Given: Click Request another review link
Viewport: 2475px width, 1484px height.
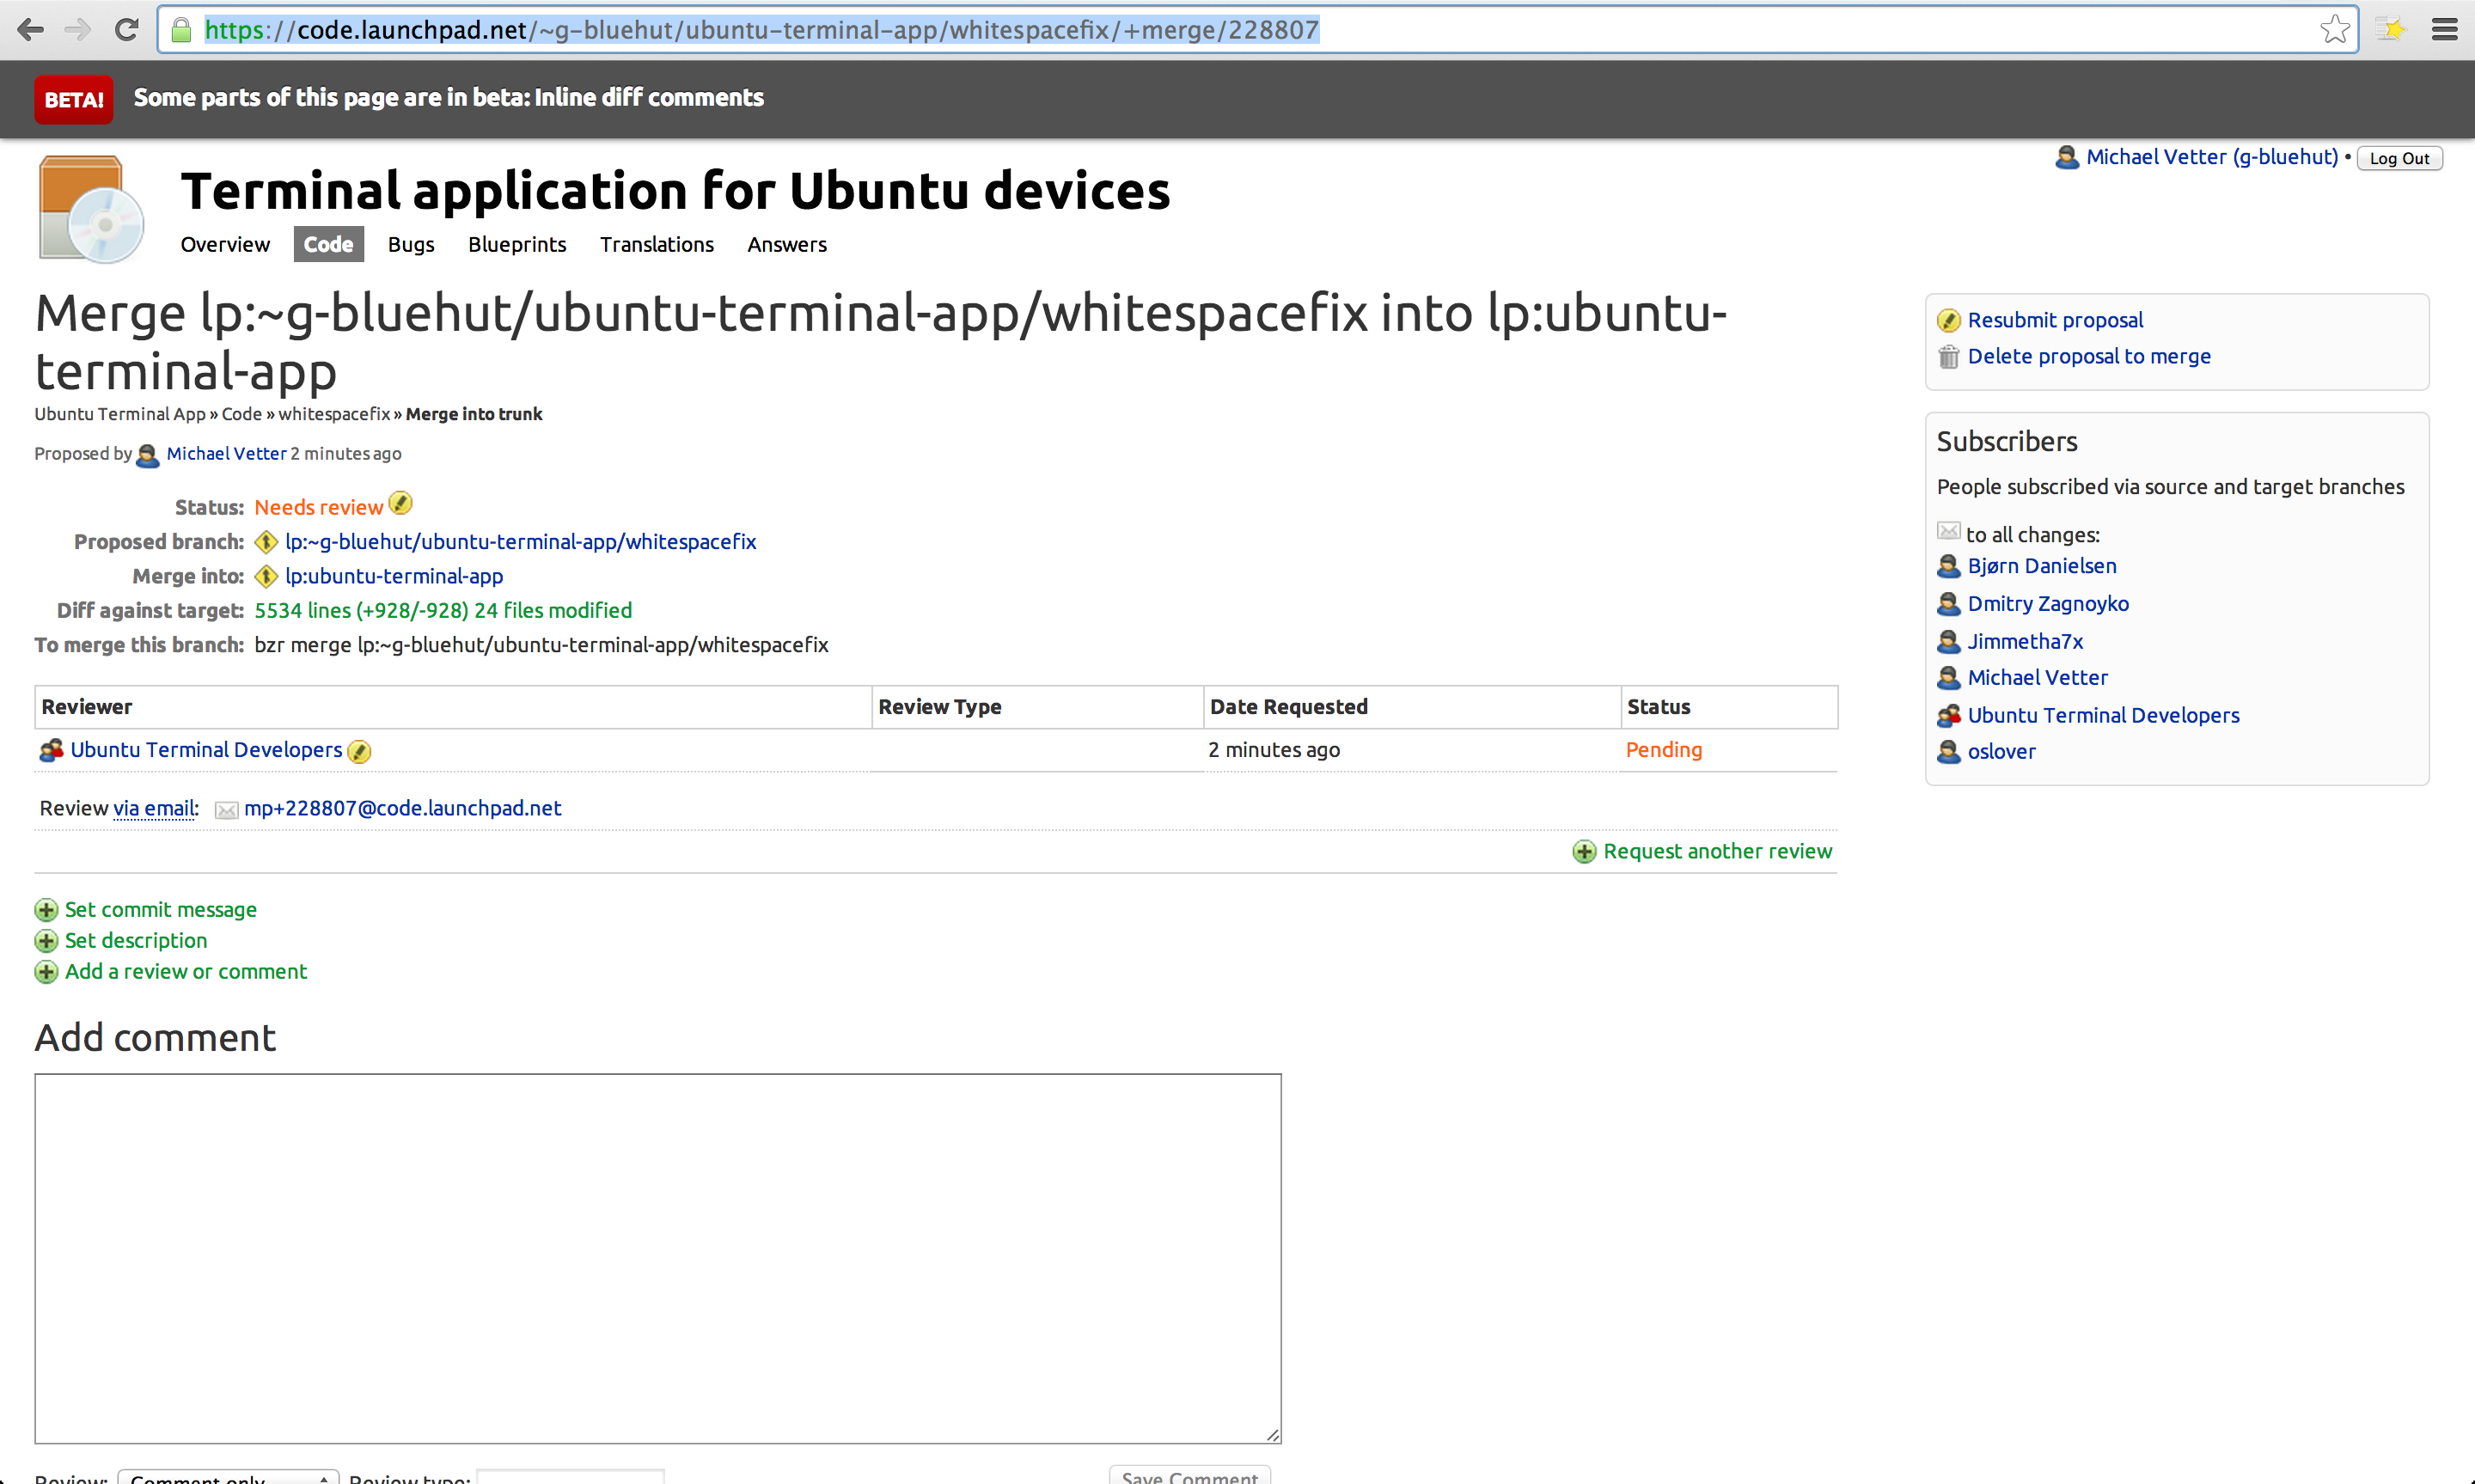Looking at the screenshot, I should 1718,852.
